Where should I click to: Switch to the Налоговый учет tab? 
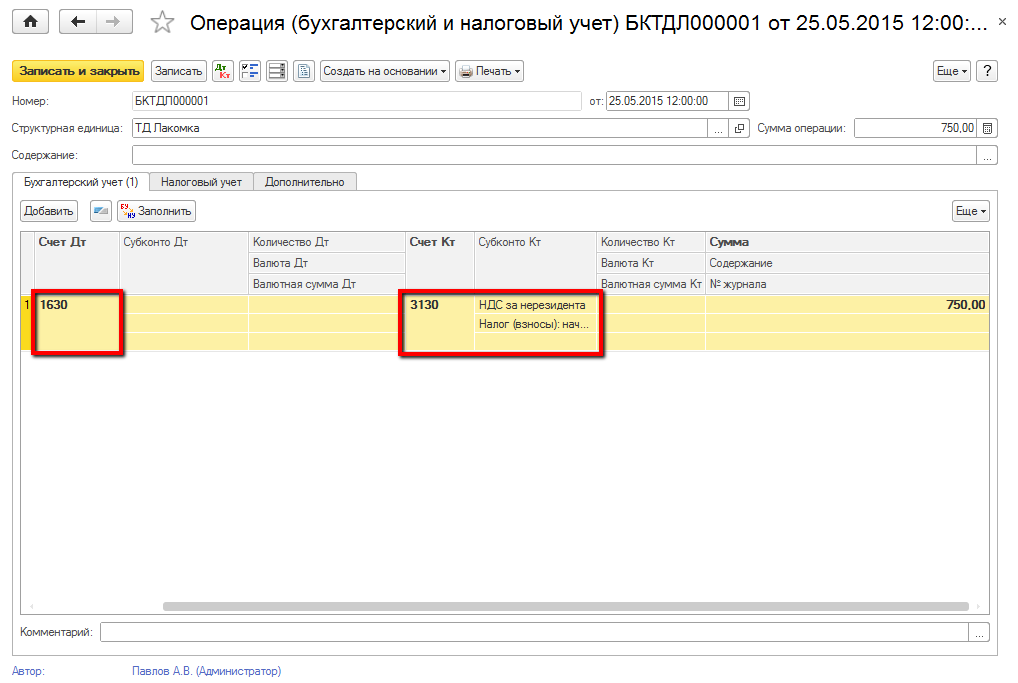[201, 182]
